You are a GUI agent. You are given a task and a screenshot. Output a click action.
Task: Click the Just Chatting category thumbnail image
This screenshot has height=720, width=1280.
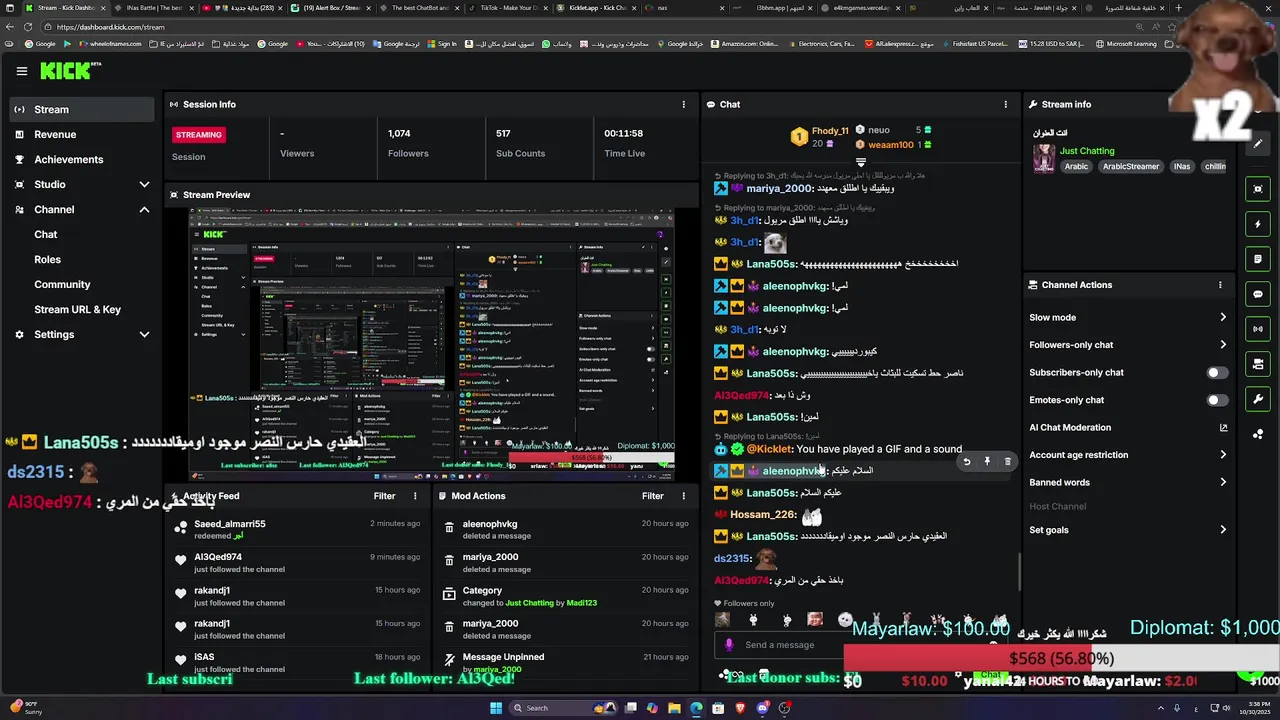[1044, 159]
